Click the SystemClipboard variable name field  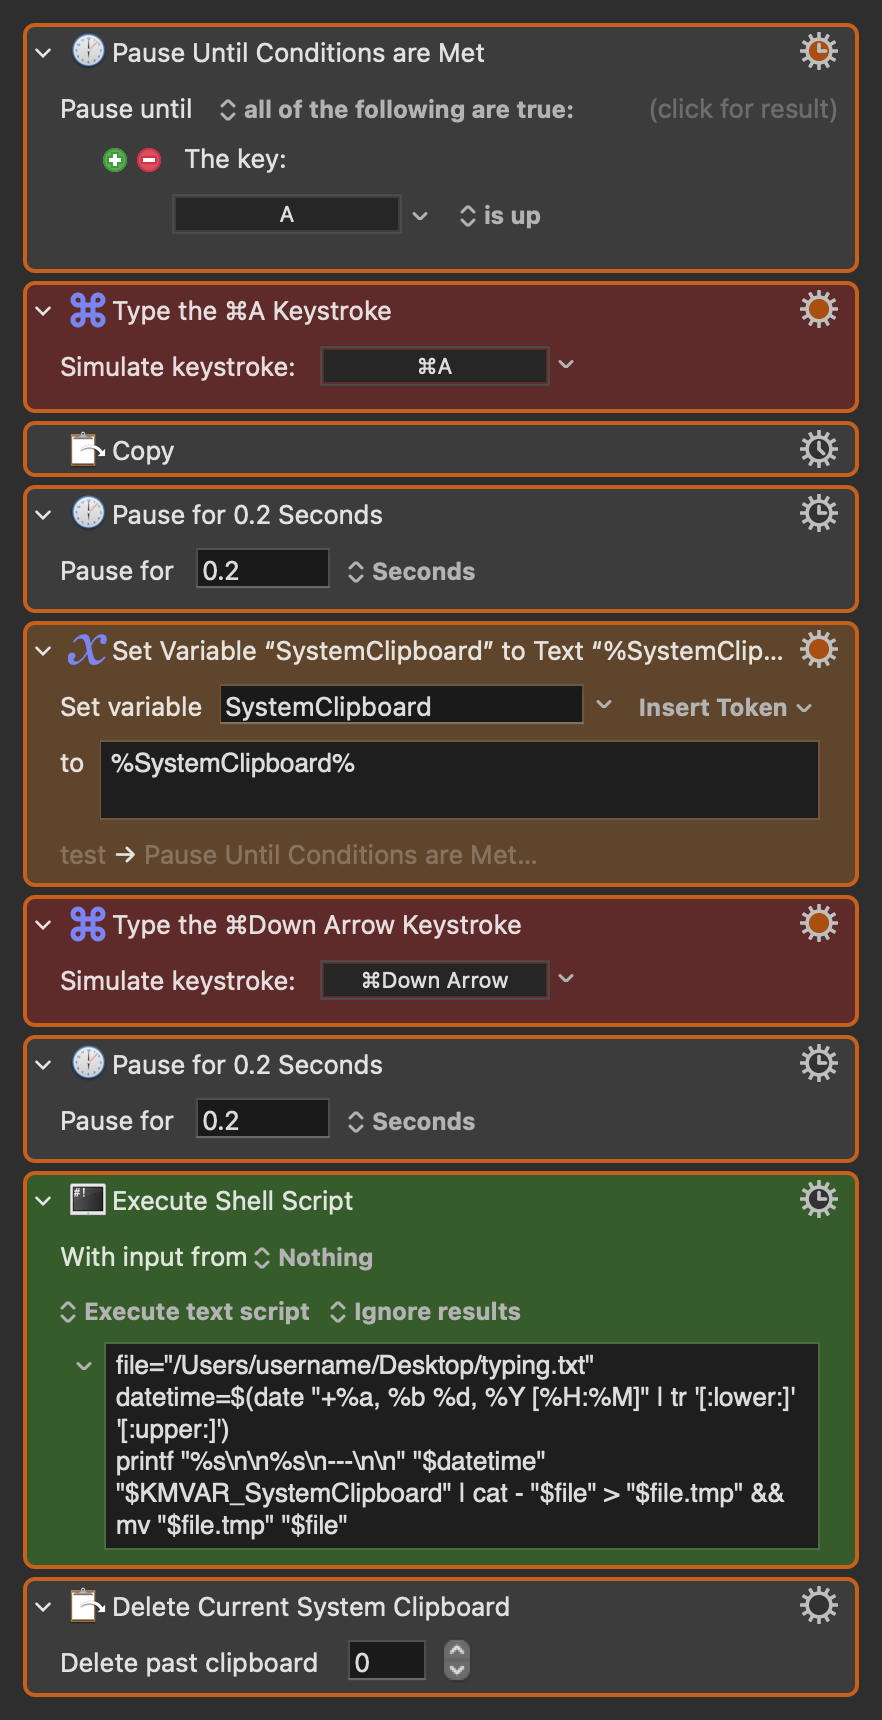pos(400,706)
